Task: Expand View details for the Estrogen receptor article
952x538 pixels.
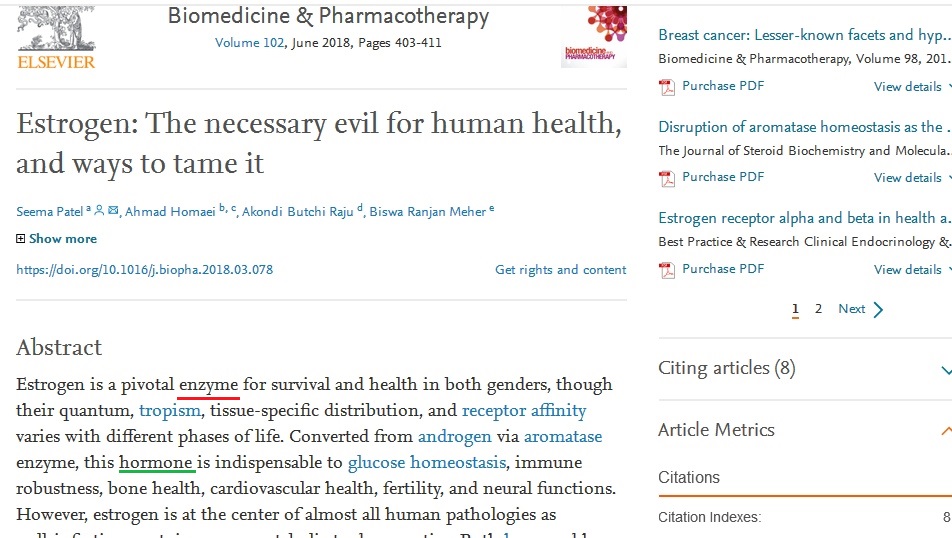Action: (911, 269)
